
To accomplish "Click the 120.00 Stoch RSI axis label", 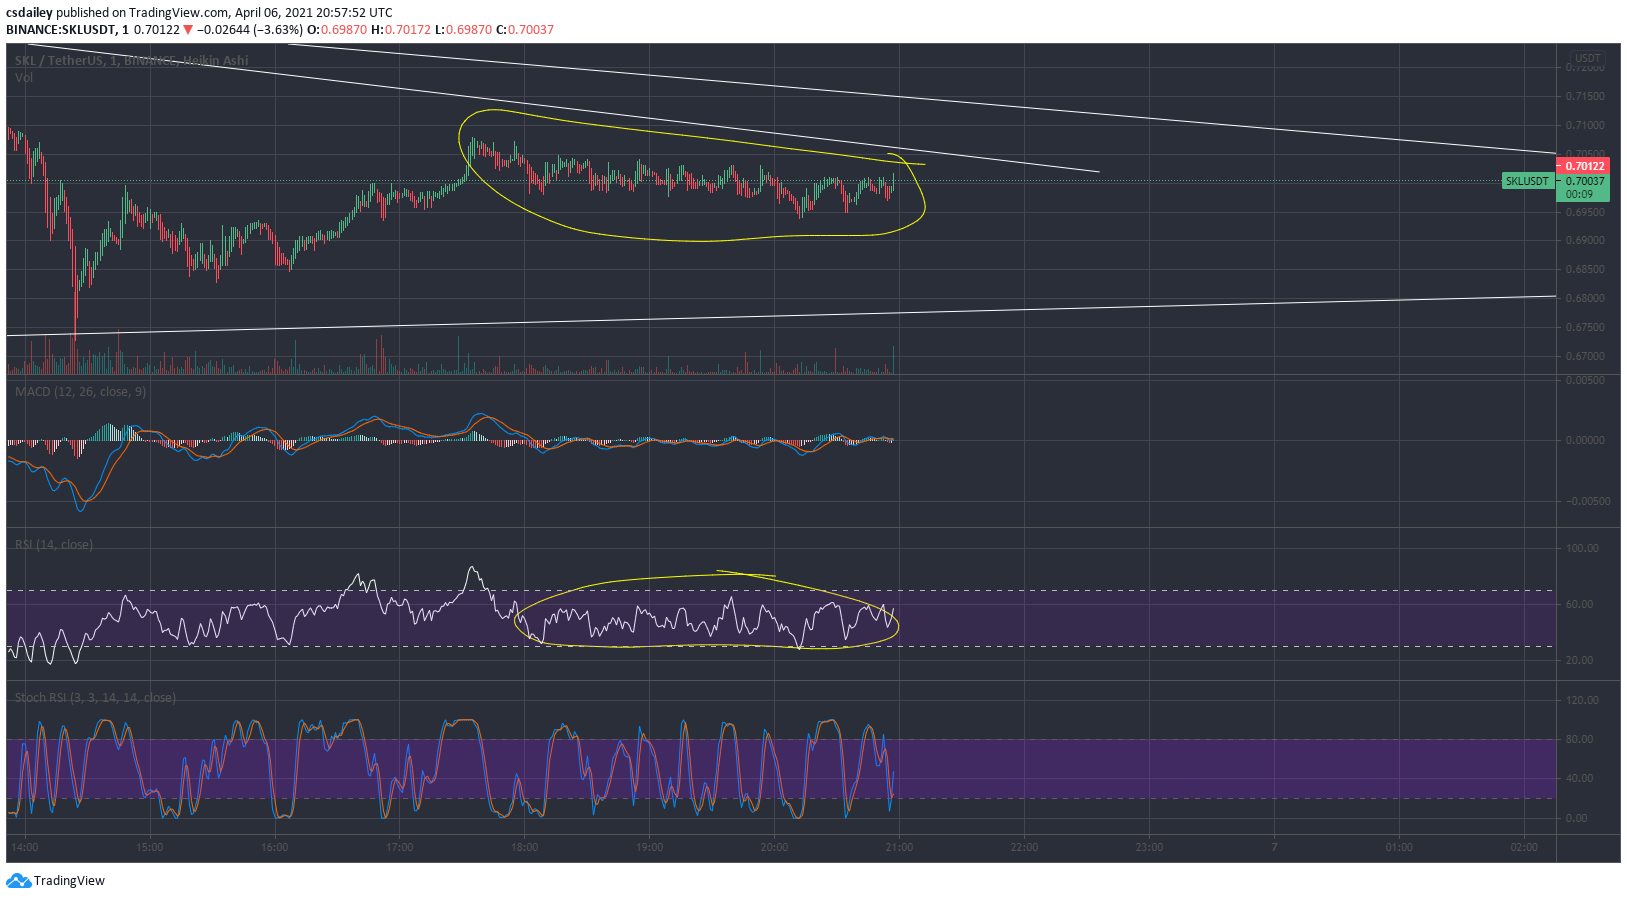I will pos(1583,700).
